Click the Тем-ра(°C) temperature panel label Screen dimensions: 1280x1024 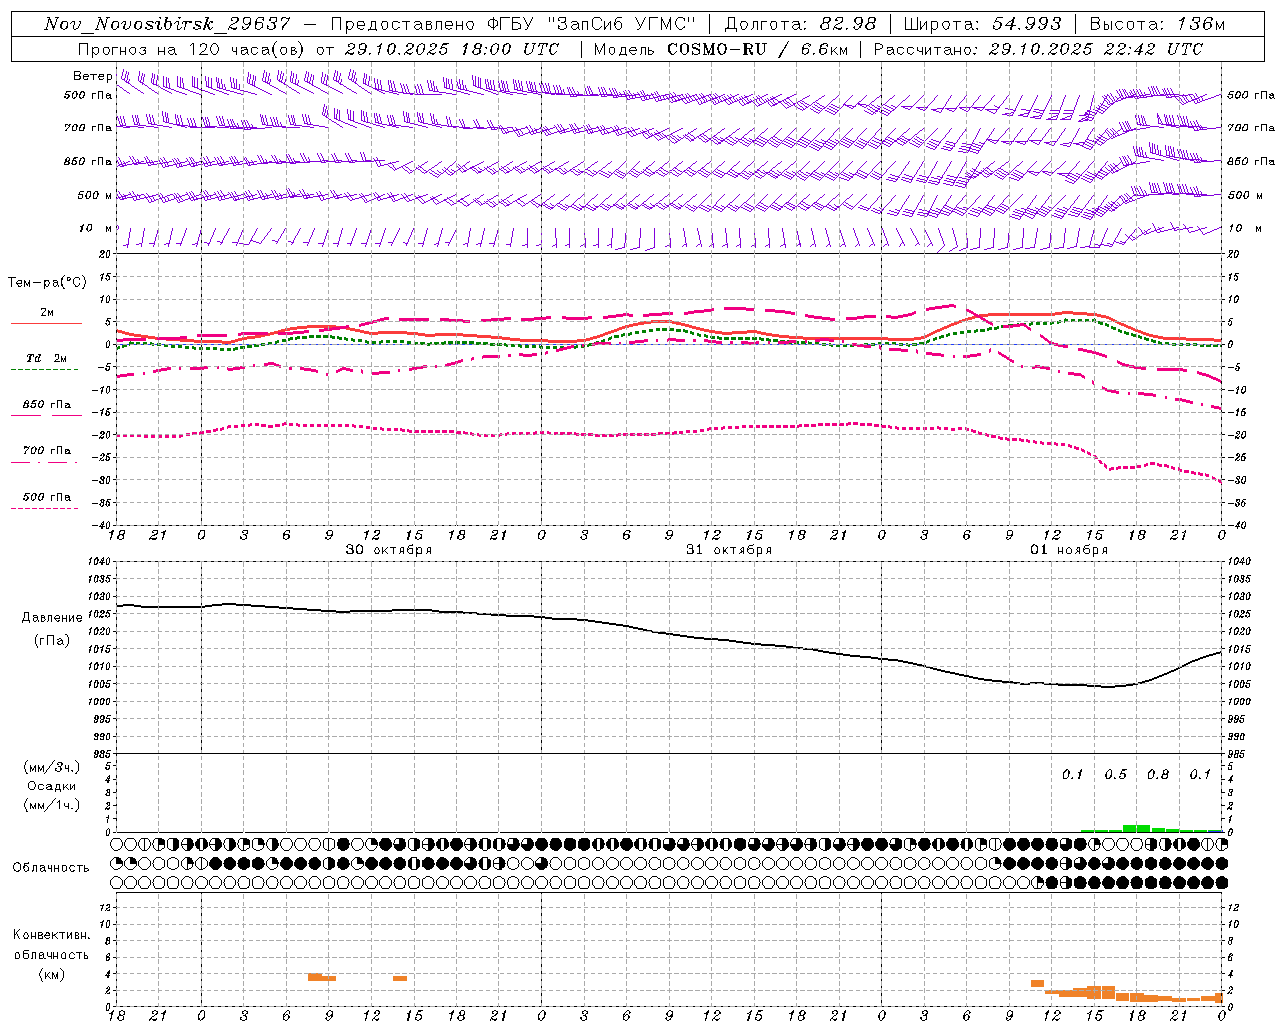(x=47, y=283)
